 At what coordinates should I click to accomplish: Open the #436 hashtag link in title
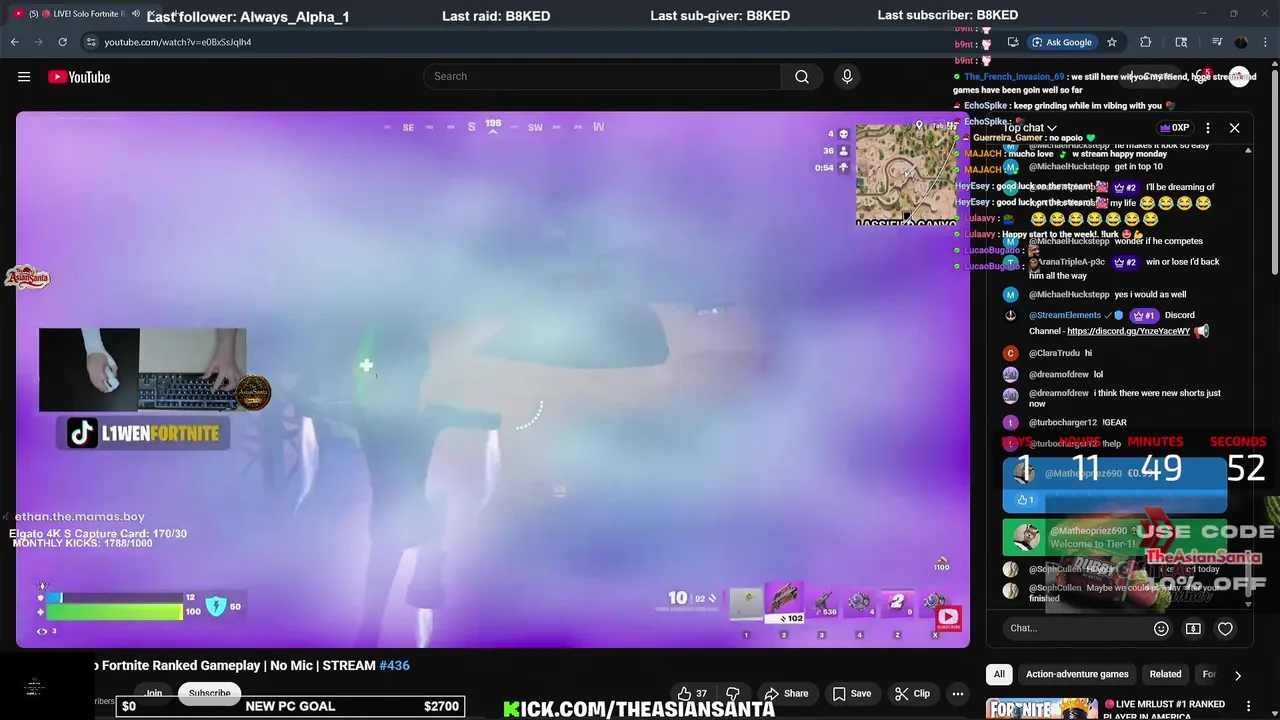point(395,665)
